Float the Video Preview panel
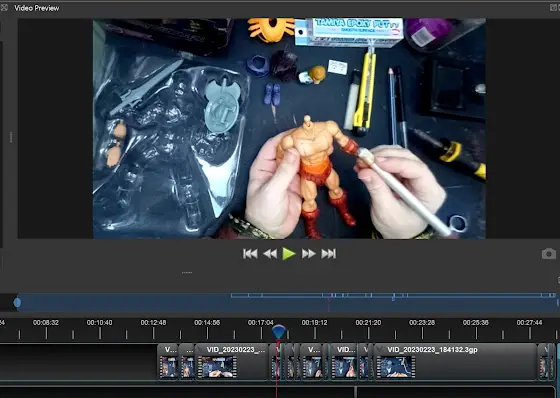Screen dimensions: 560x398 [x=554, y=8]
